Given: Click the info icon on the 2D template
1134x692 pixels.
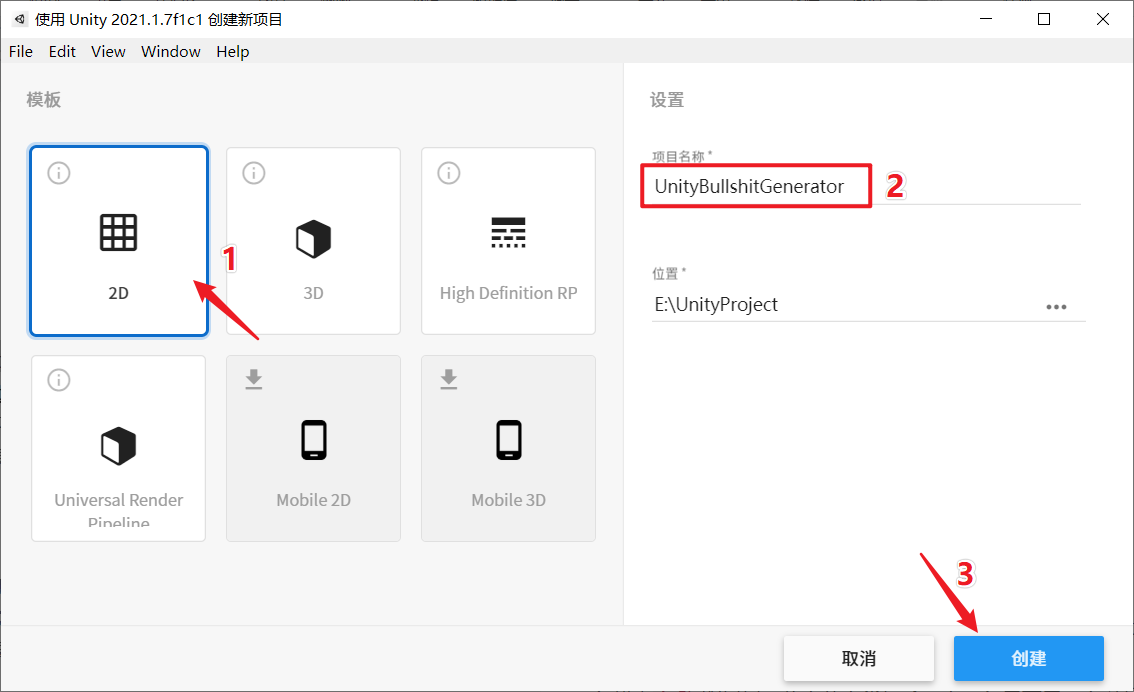Looking at the screenshot, I should [x=59, y=173].
